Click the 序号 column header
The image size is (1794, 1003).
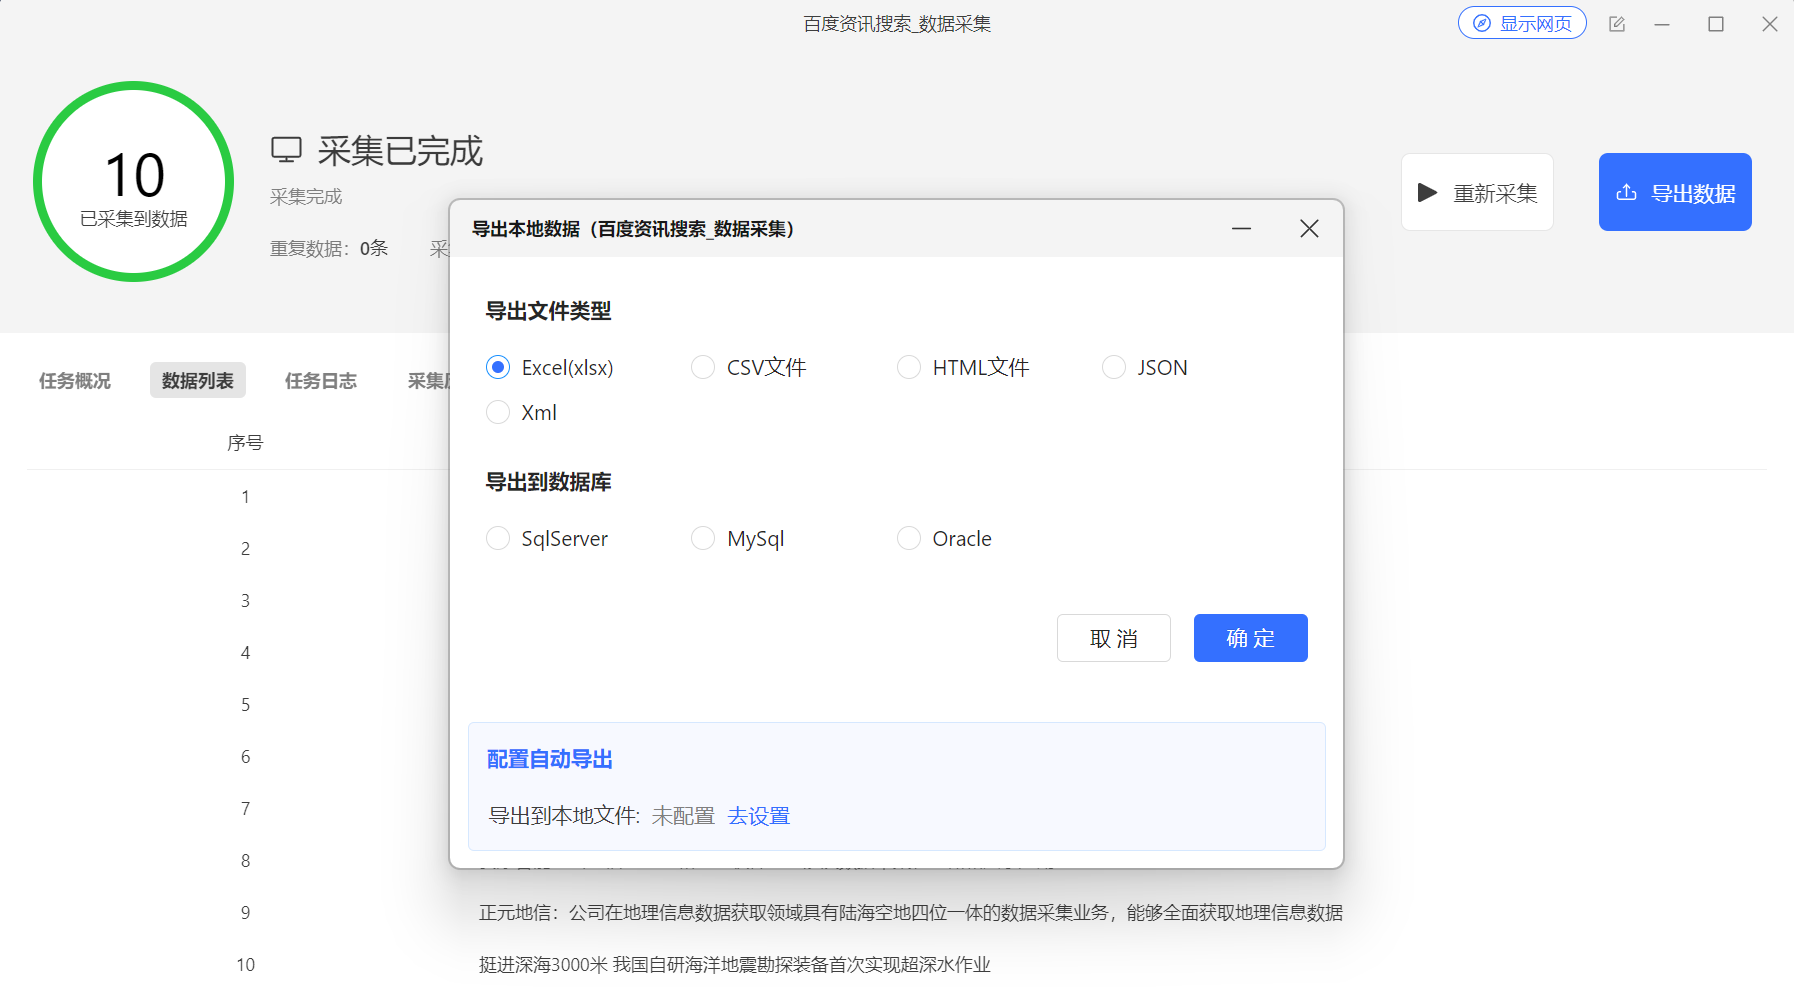tap(245, 442)
